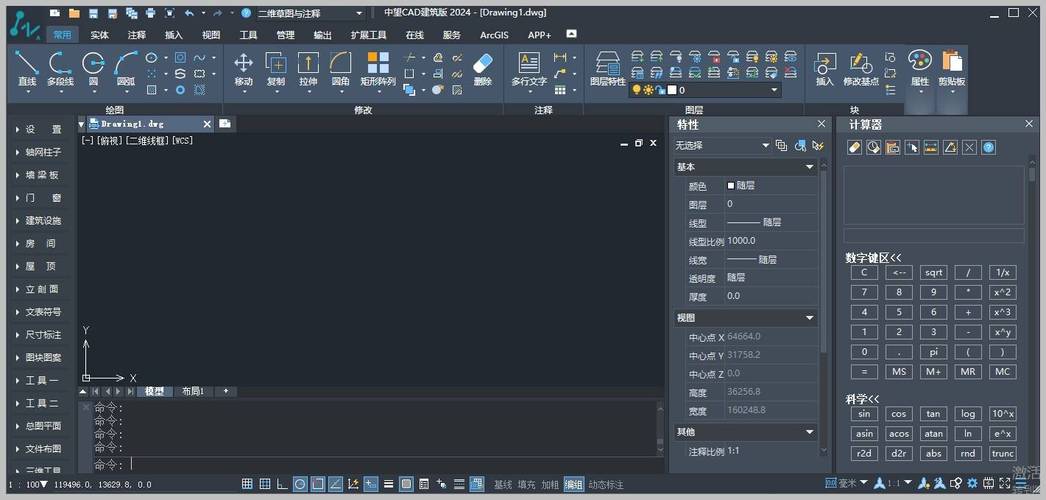Switch to the 布局1 layout tab
1046x500 pixels.
[x=192, y=391]
